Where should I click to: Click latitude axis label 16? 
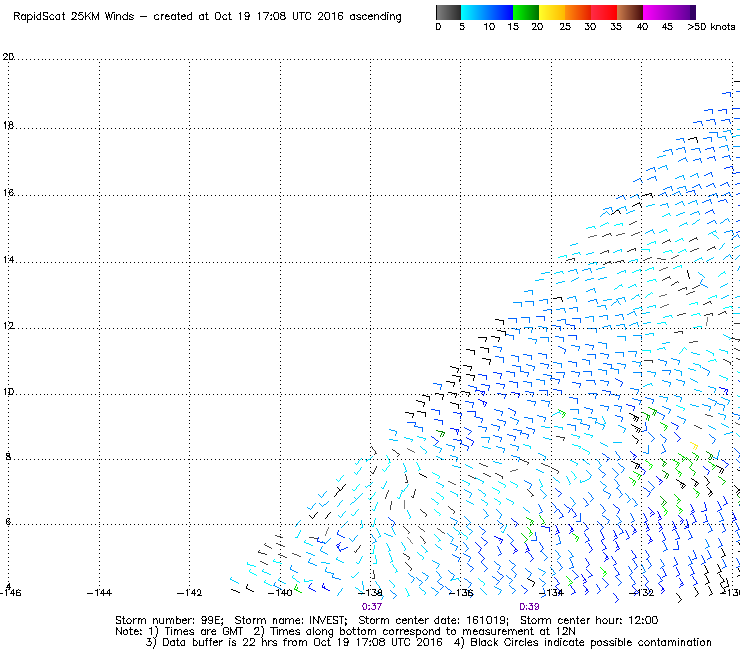pyautogui.click(x=8, y=193)
